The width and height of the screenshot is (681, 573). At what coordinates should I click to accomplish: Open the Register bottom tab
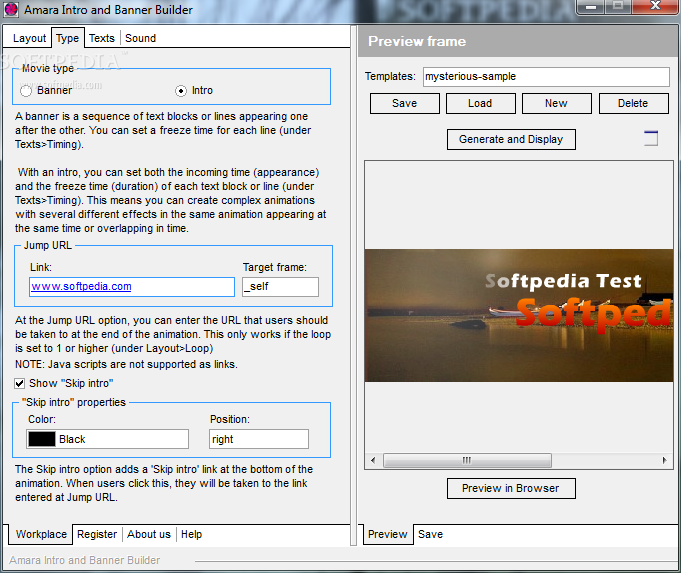97,534
